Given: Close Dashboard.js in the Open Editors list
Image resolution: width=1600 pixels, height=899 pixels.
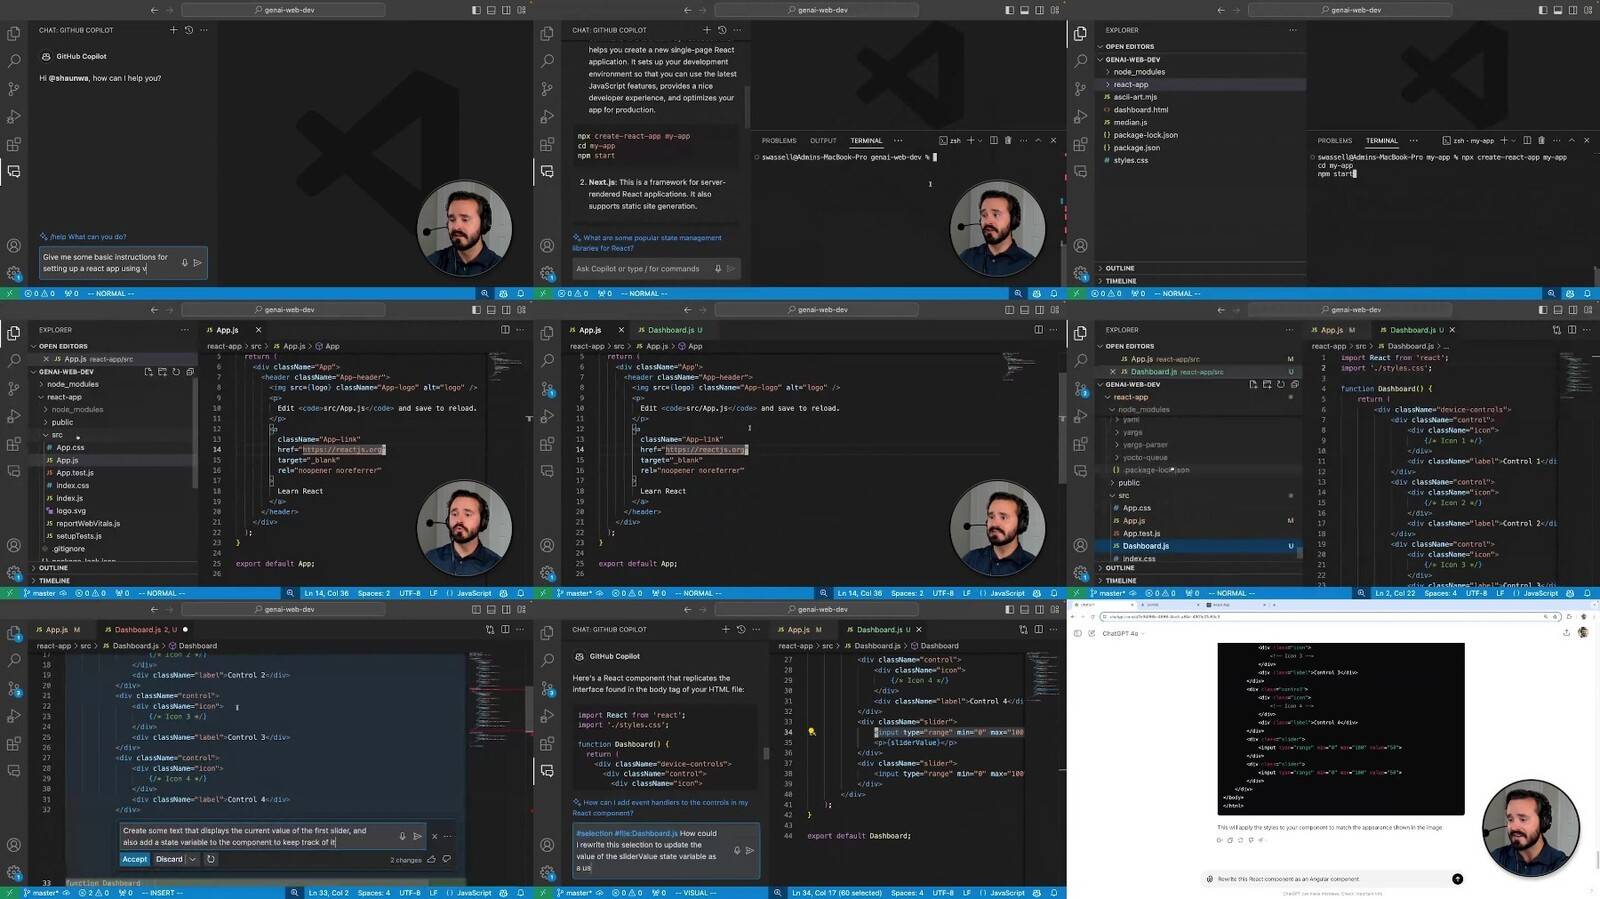Looking at the screenshot, I should tap(1111, 372).
